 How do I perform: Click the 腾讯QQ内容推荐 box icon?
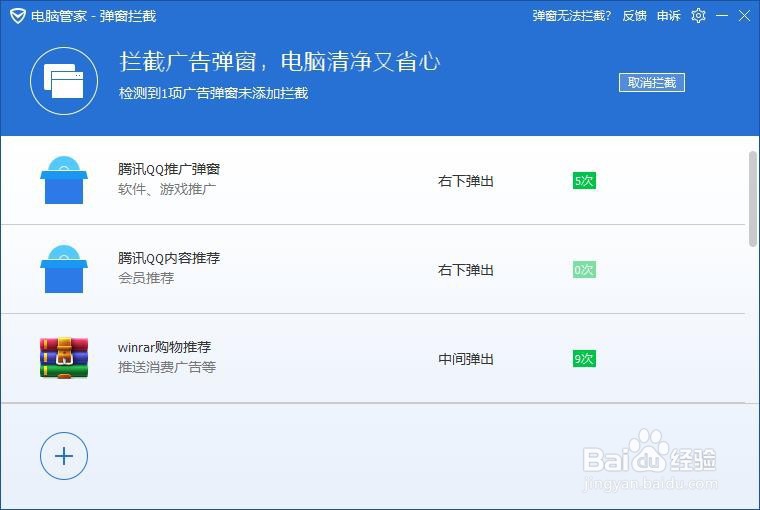(x=64, y=269)
